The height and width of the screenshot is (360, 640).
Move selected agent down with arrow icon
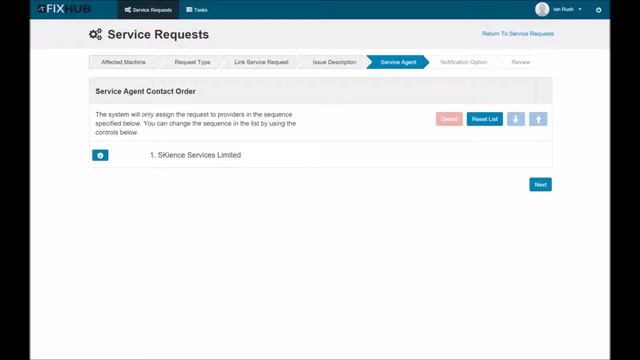[516, 119]
